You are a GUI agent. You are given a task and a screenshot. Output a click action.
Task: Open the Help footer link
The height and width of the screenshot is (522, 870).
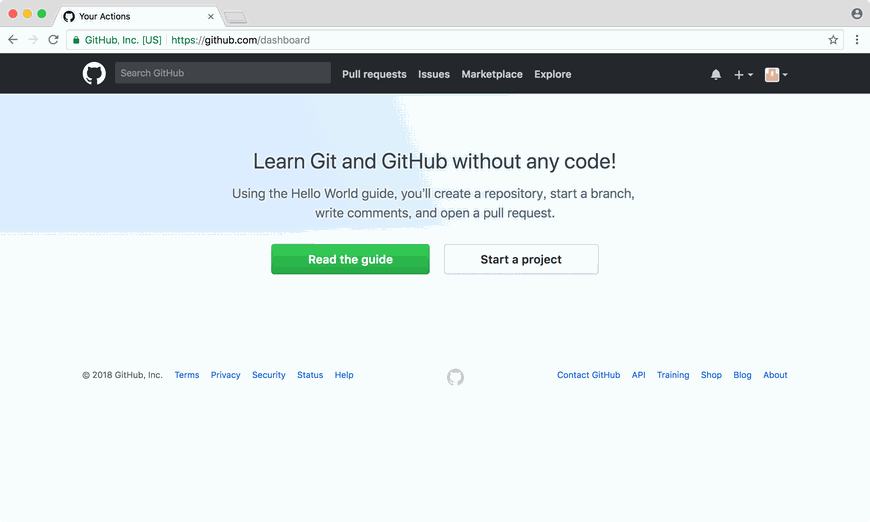(344, 375)
